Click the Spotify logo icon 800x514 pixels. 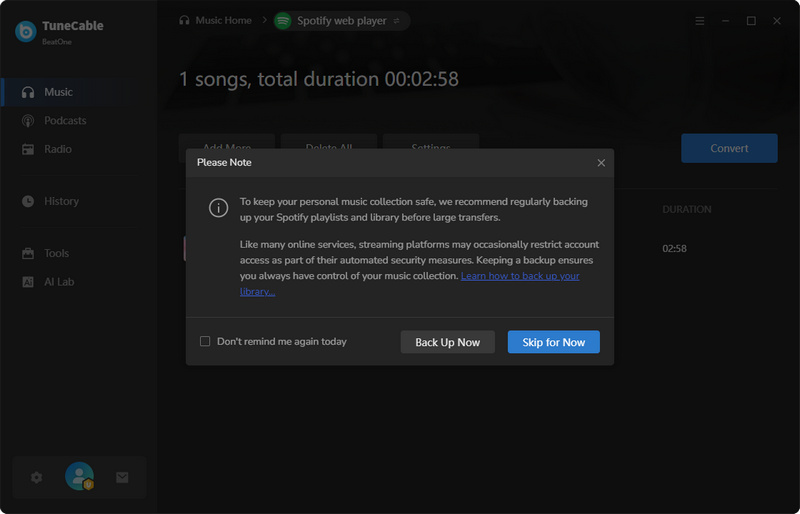pyautogui.click(x=283, y=21)
